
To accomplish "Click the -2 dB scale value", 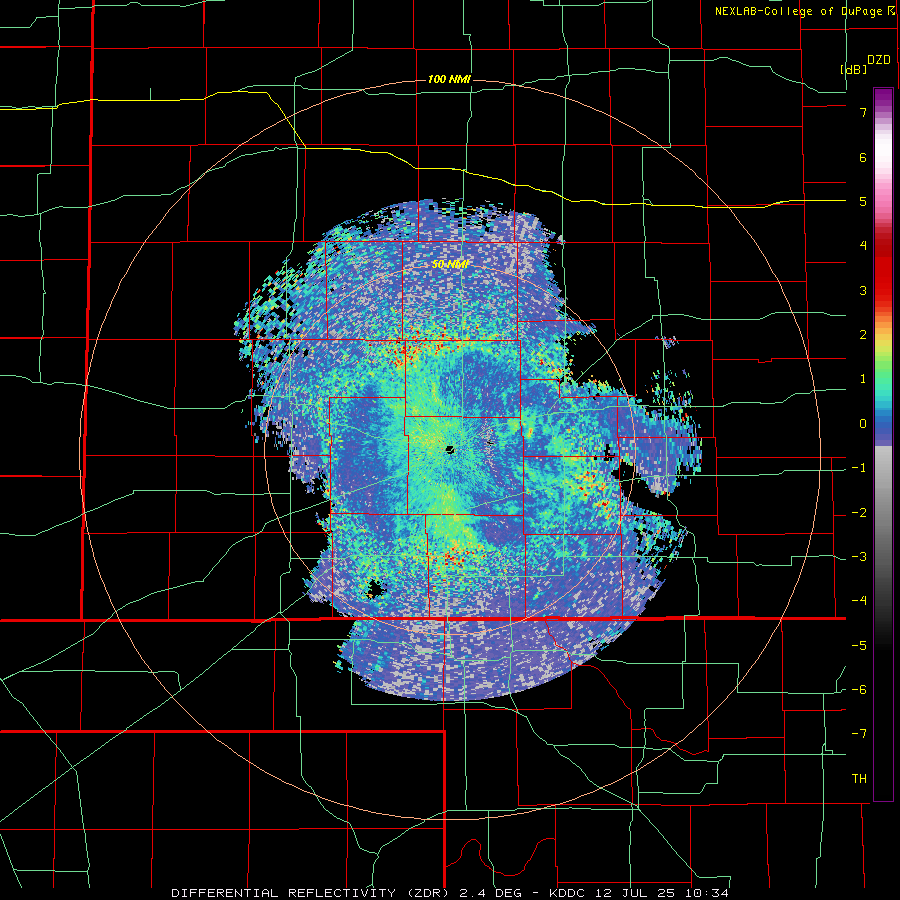I will pyautogui.click(x=859, y=513).
